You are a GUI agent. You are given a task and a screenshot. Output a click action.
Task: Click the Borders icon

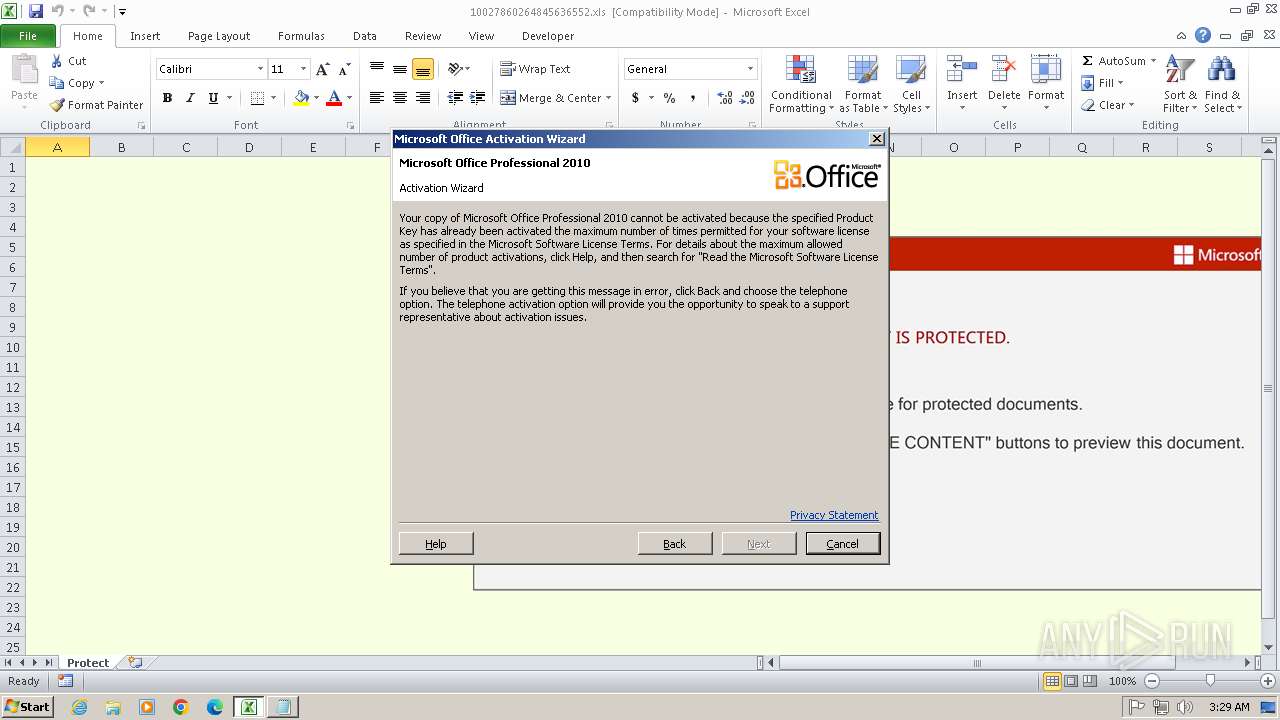pos(257,98)
